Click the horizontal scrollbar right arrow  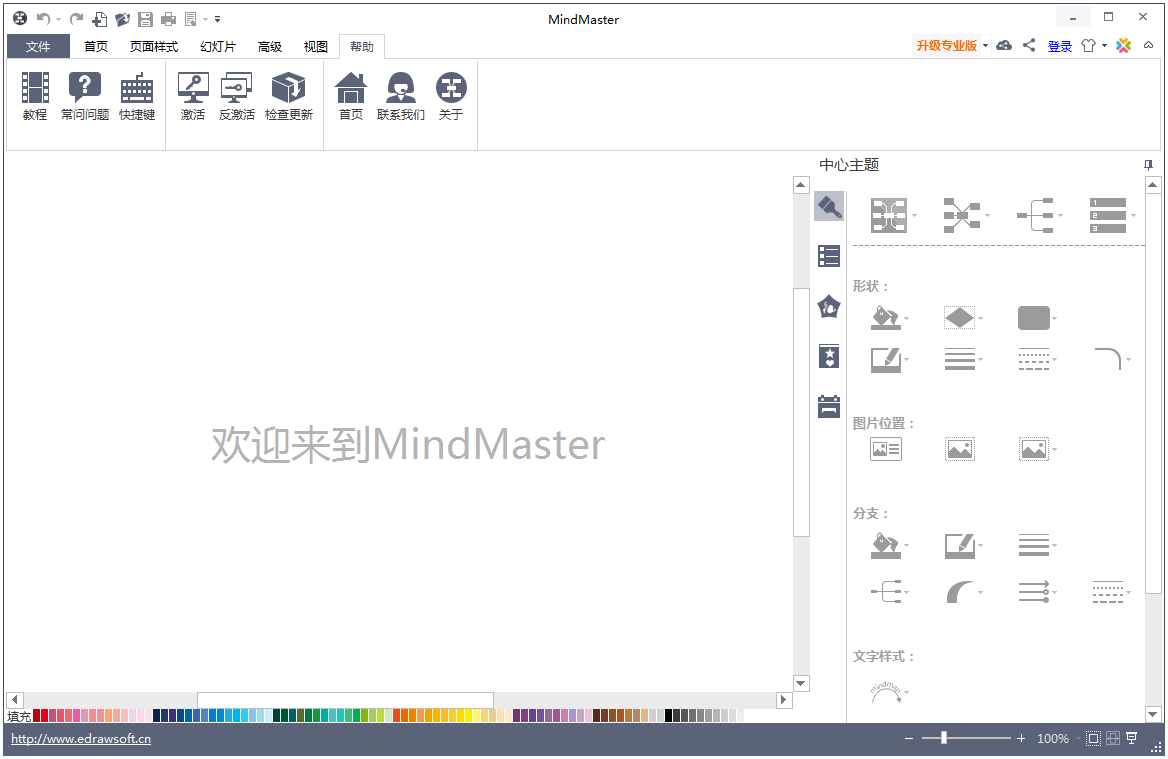783,700
